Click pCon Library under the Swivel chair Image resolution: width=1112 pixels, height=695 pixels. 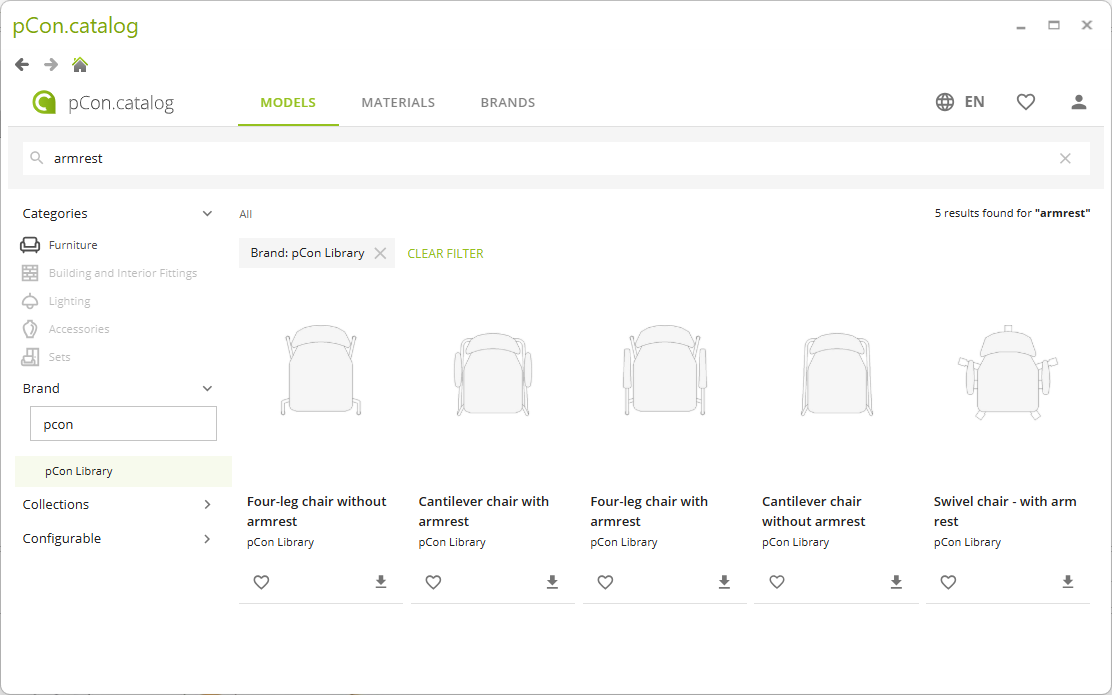(967, 543)
